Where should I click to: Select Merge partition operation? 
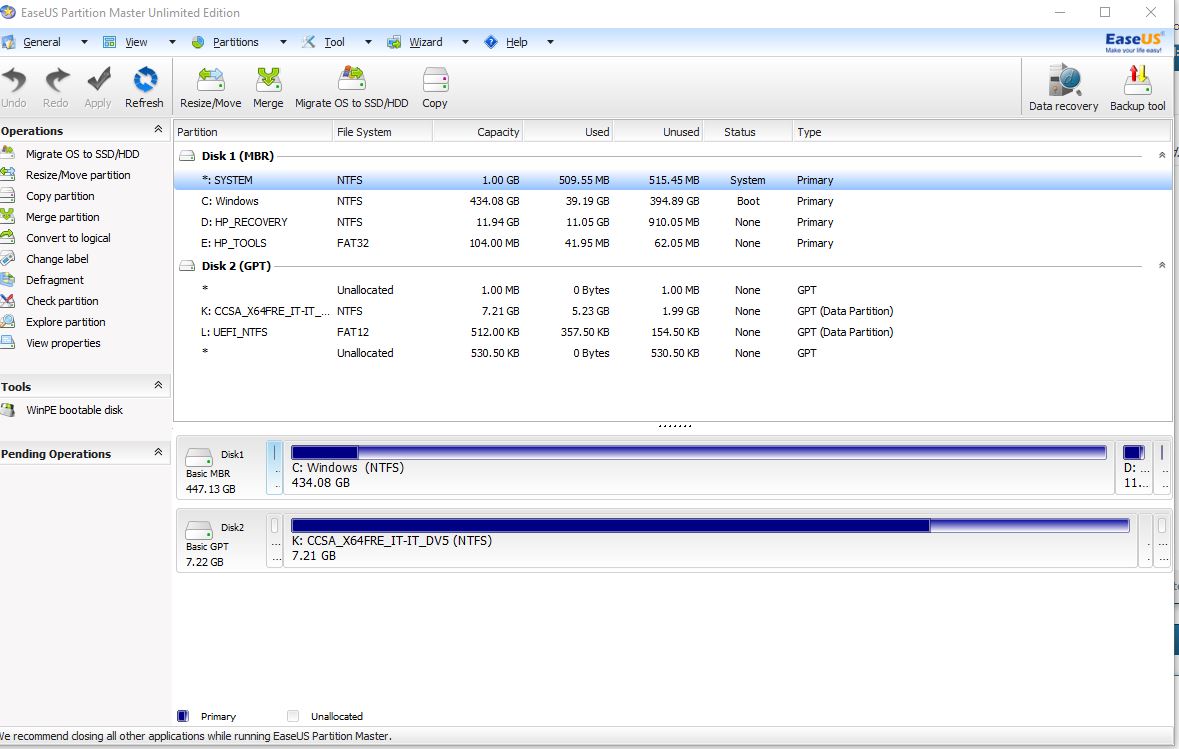pyautogui.click(x=62, y=217)
